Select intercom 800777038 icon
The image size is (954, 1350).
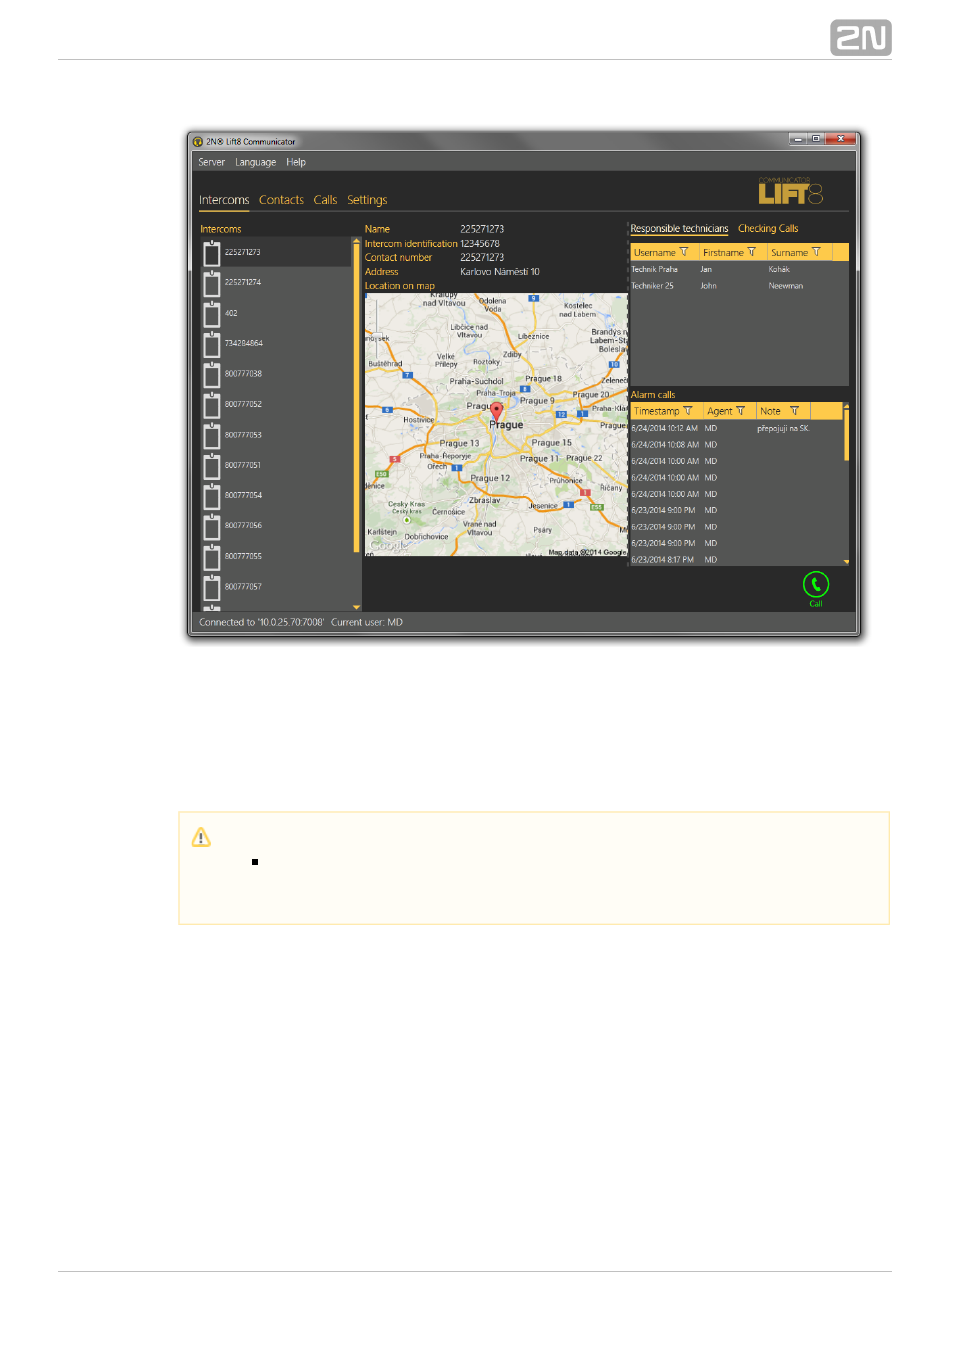click(x=212, y=374)
